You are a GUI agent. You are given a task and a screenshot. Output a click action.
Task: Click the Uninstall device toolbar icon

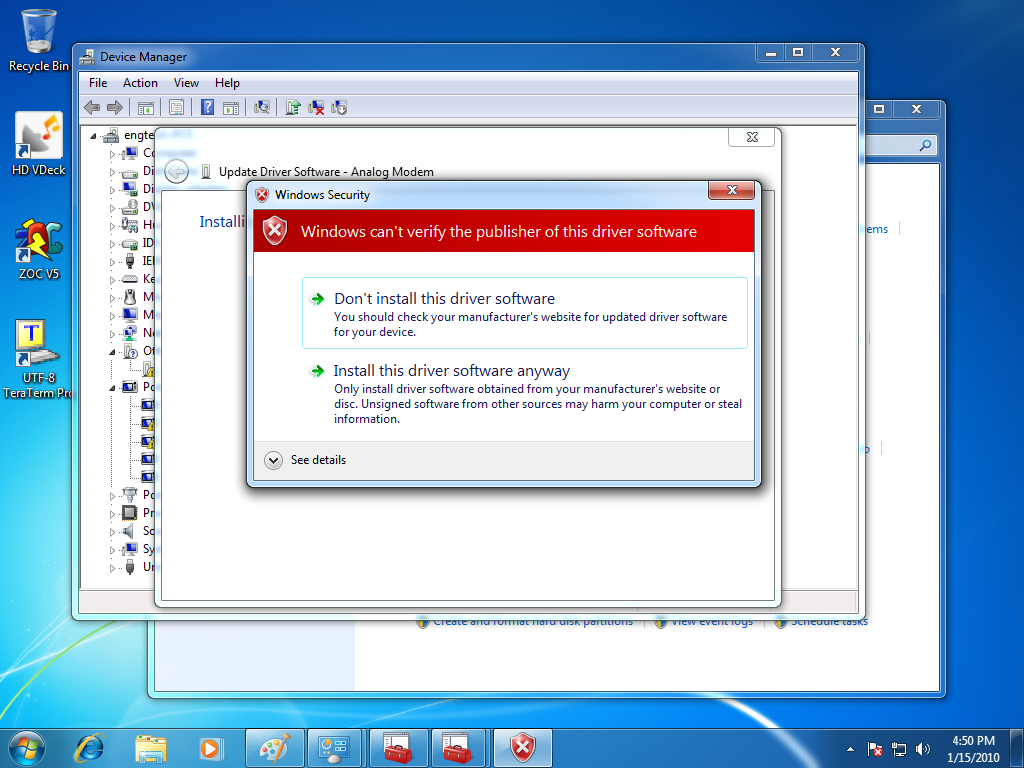click(316, 108)
